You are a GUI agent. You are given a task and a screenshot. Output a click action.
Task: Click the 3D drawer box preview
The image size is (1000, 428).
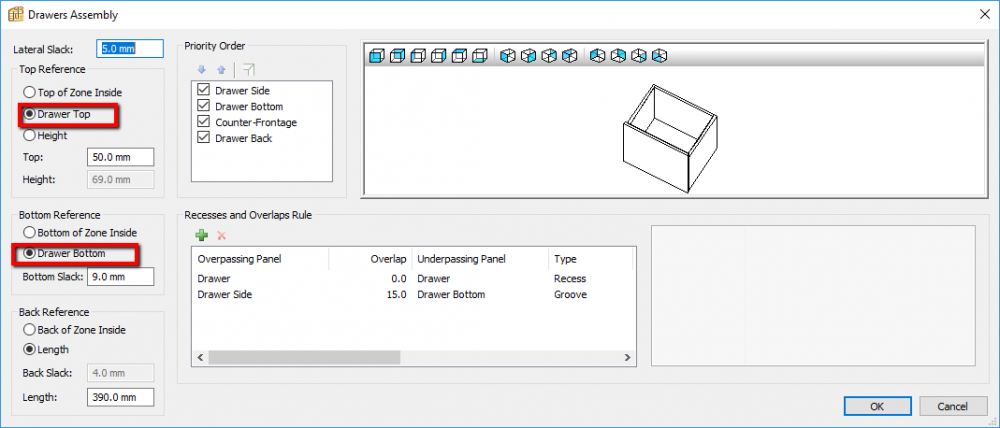point(672,138)
